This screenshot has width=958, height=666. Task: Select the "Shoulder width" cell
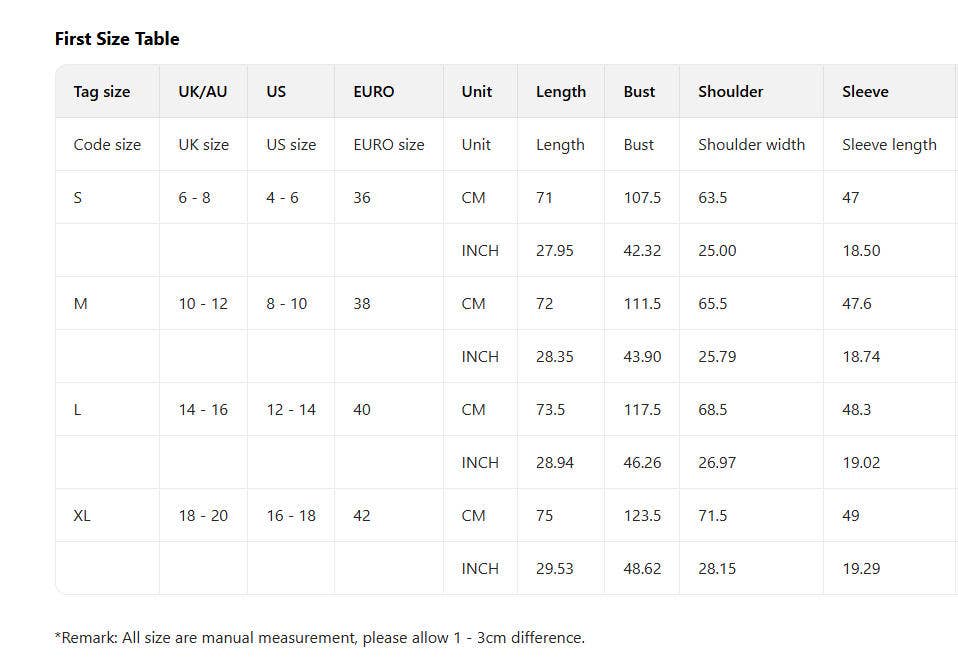[751, 144]
